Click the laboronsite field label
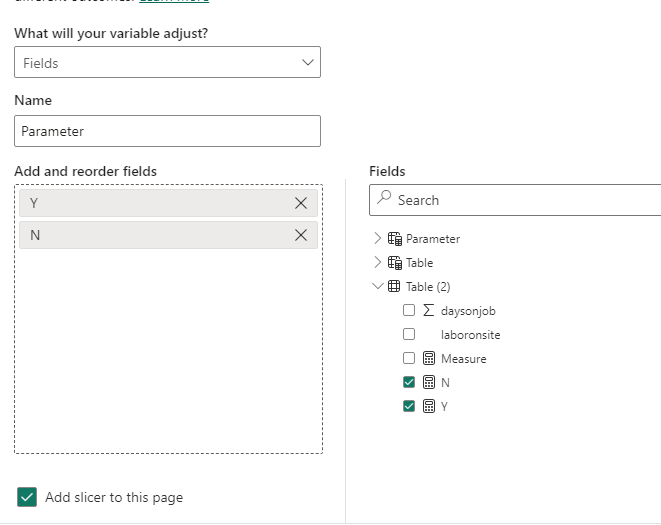661x525 pixels. point(471,335)
